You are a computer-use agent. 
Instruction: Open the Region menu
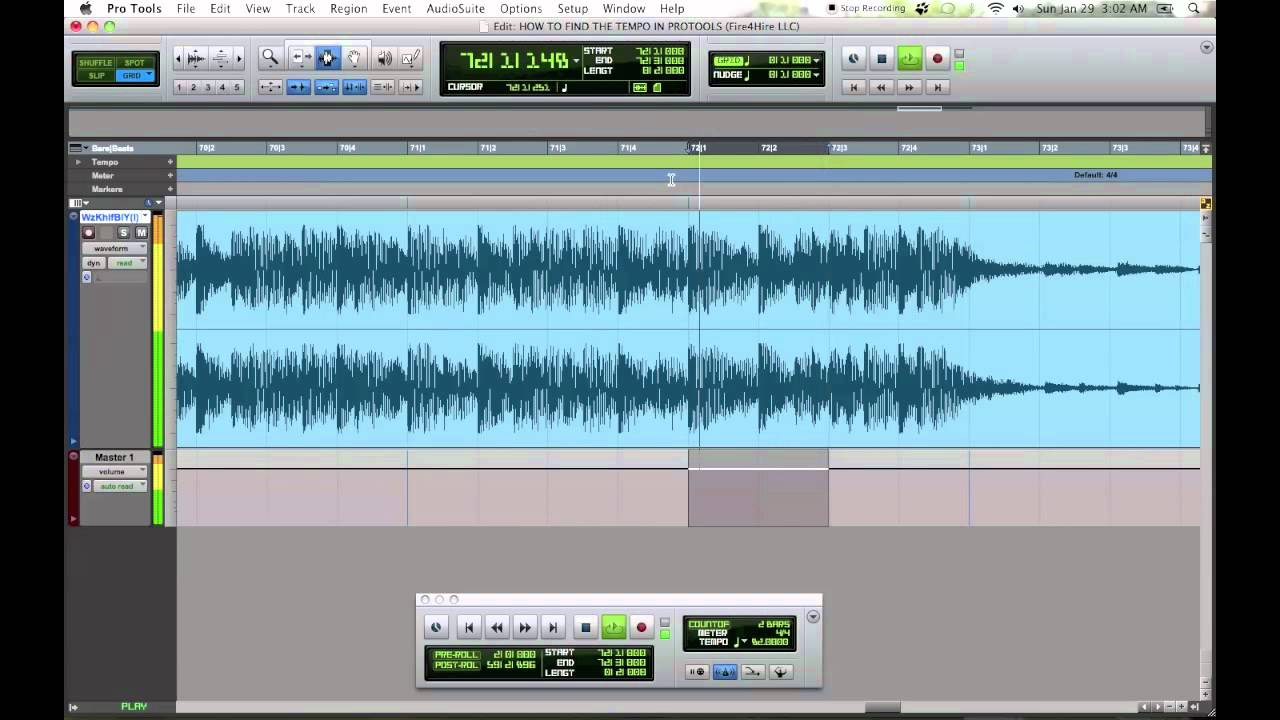(x=348, y=8)
